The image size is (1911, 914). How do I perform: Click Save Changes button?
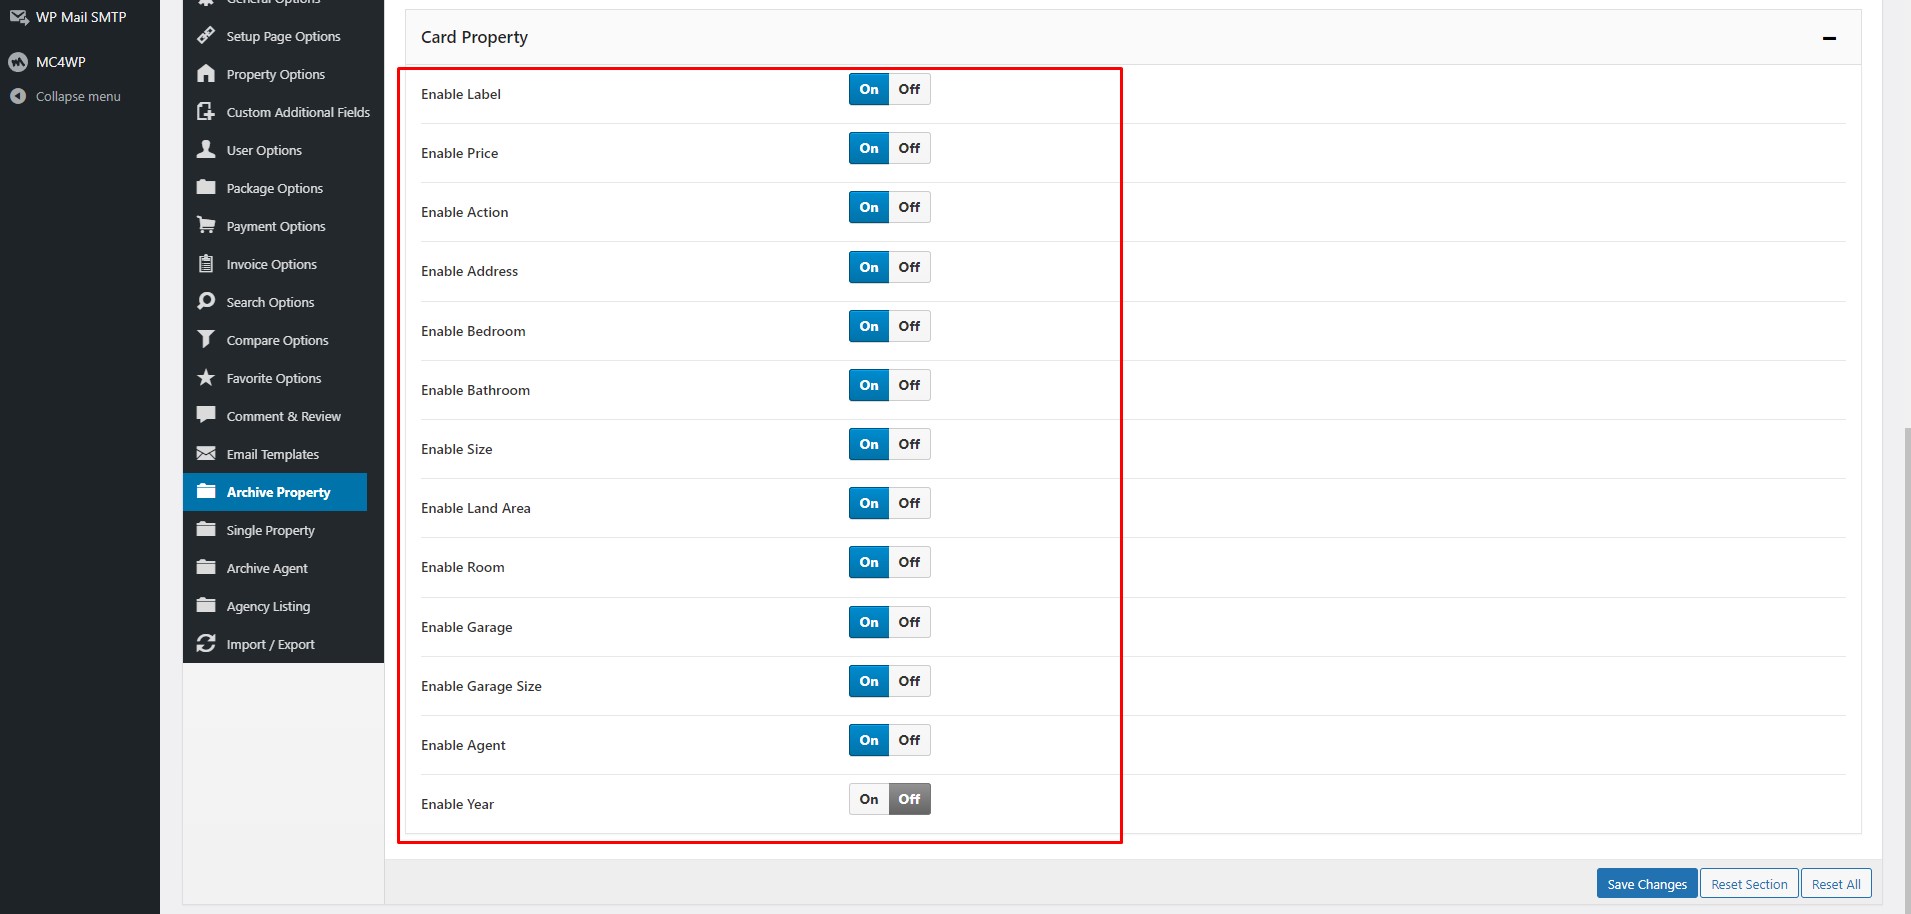point(1647,884)
